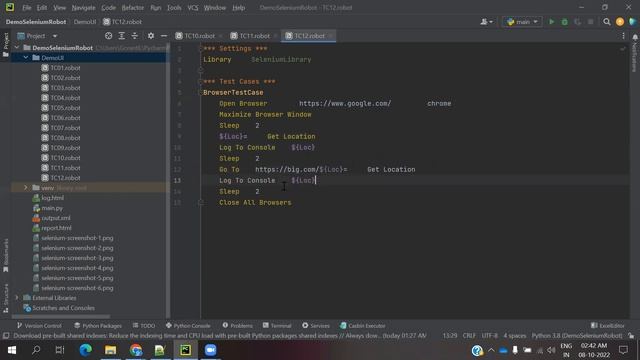This screenshot has height=360, width=640.
Task: Open Python Packages tool window
Action: (x=98, y=326)
